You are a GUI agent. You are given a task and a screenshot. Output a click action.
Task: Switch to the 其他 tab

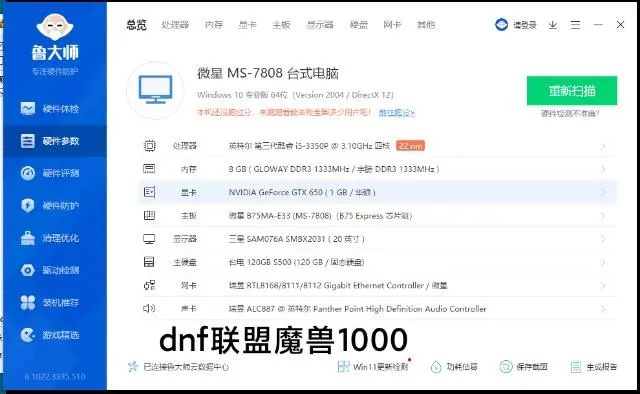coord(426,25)
